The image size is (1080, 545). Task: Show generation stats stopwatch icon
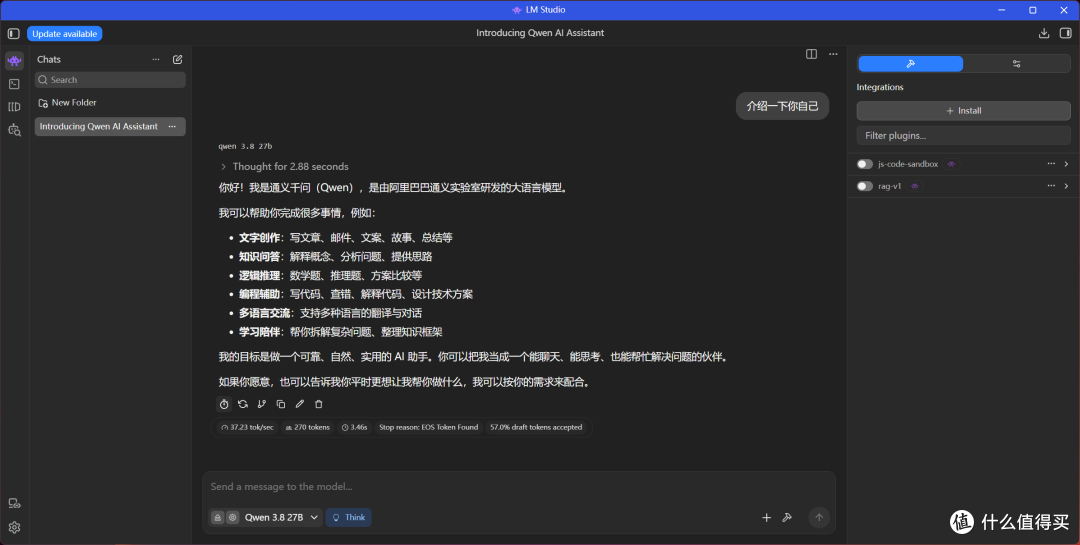click(224, 404)
